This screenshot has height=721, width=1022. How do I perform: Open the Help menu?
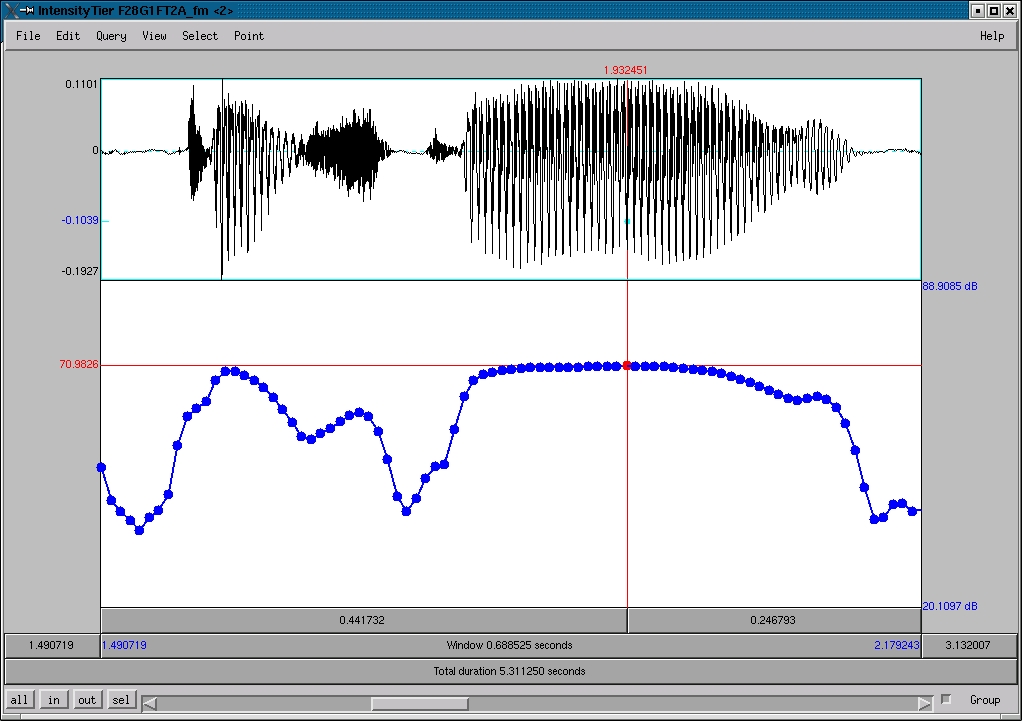[992, 36]
